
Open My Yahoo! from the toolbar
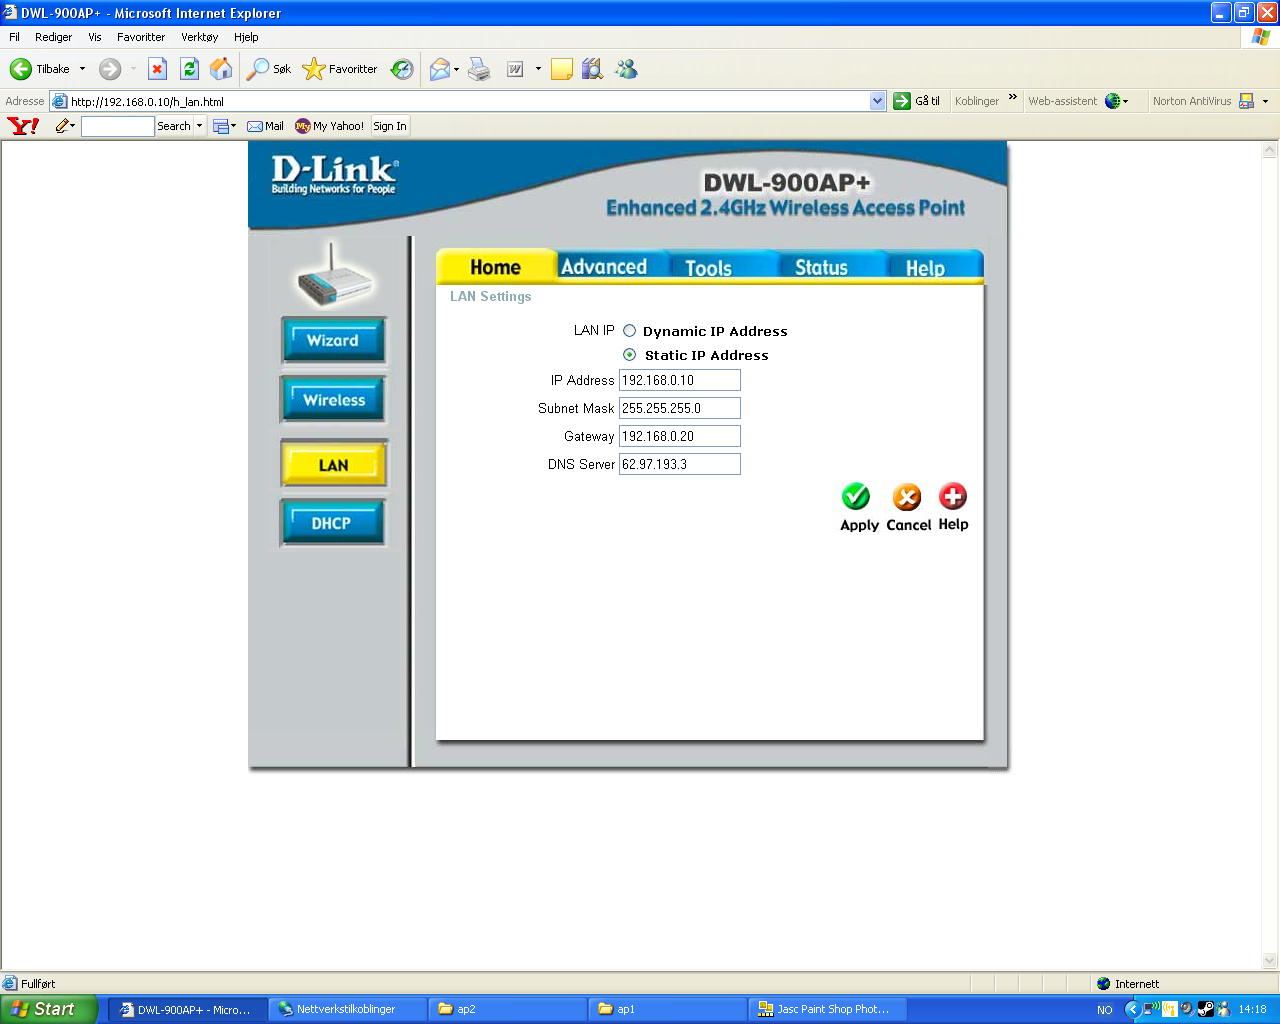point(329,126)
